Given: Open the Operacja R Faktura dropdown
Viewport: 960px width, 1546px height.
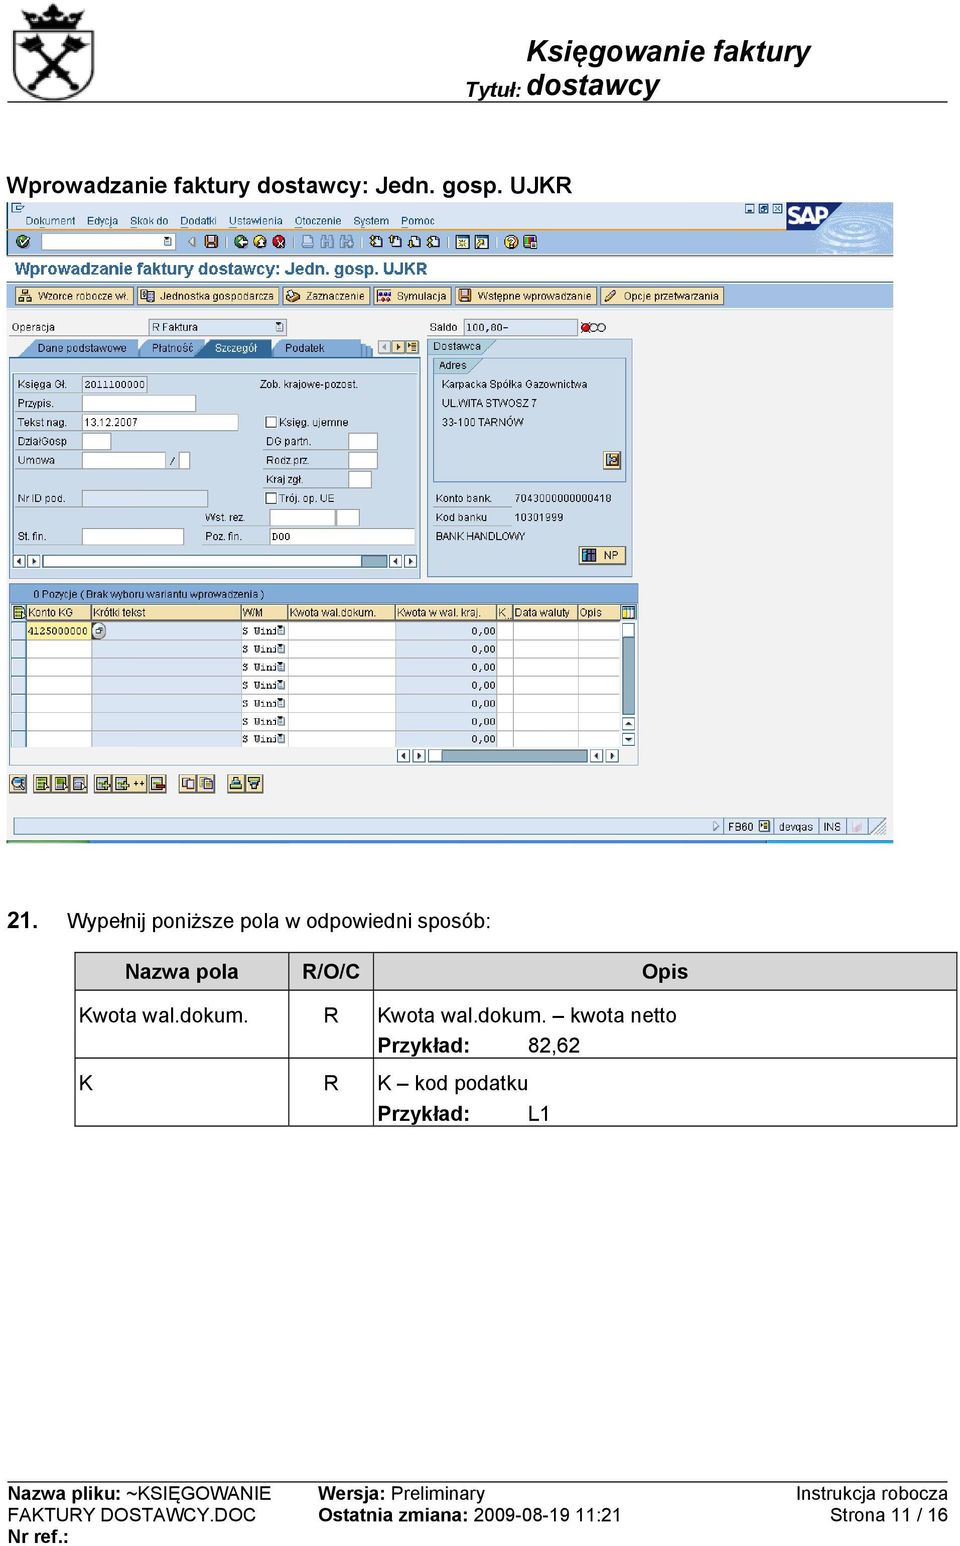Looking at the screenshot, I should tap(280, 327).
